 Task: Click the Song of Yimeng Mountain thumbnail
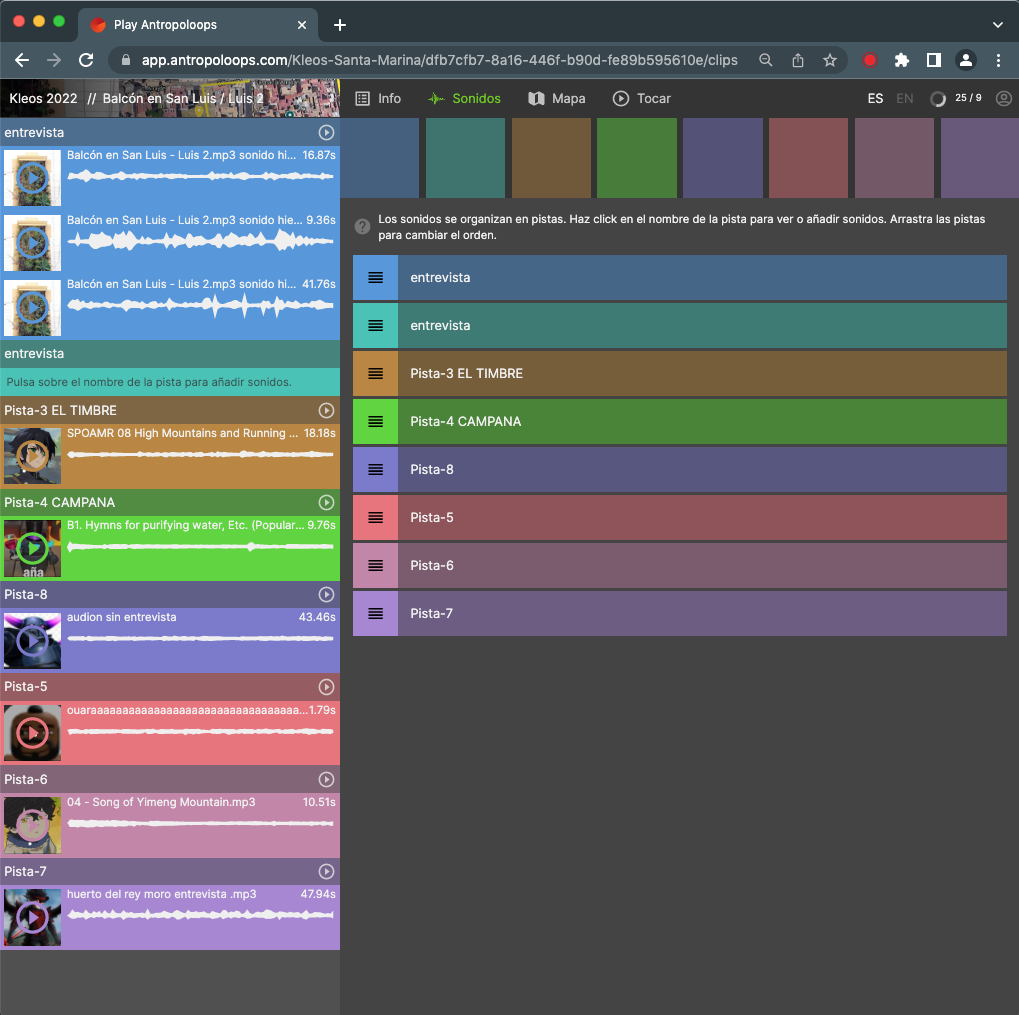[32, 825]
